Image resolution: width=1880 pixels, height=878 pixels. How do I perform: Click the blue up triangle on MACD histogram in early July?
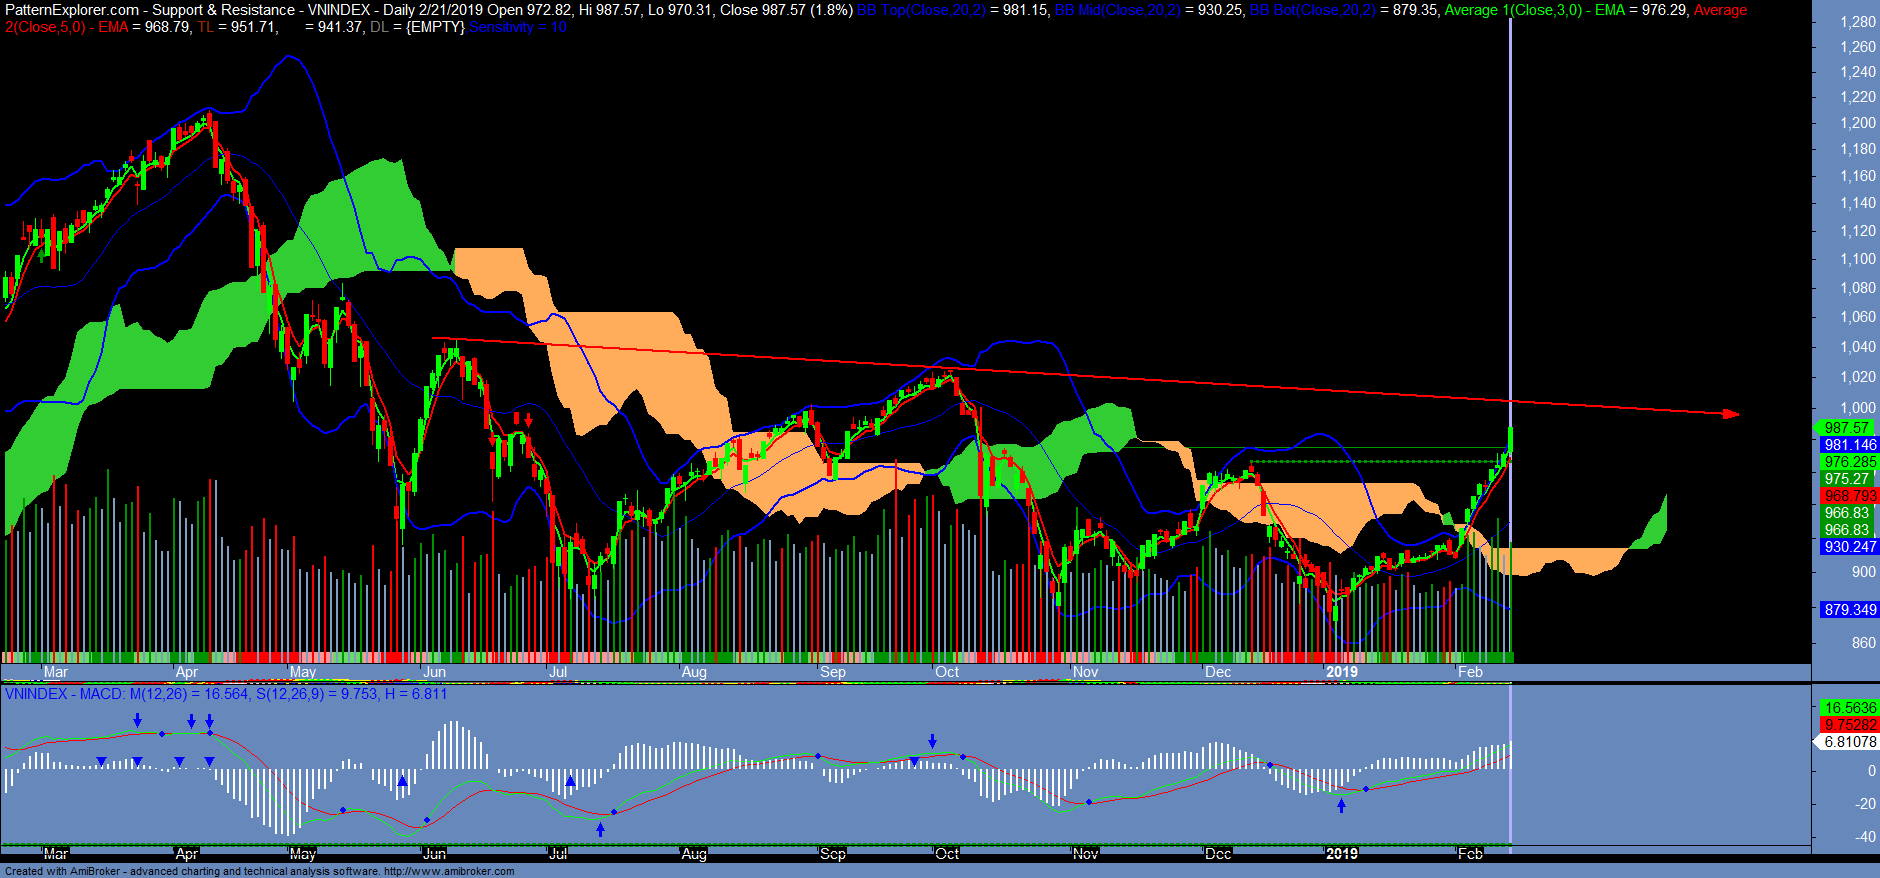[569, 781]
